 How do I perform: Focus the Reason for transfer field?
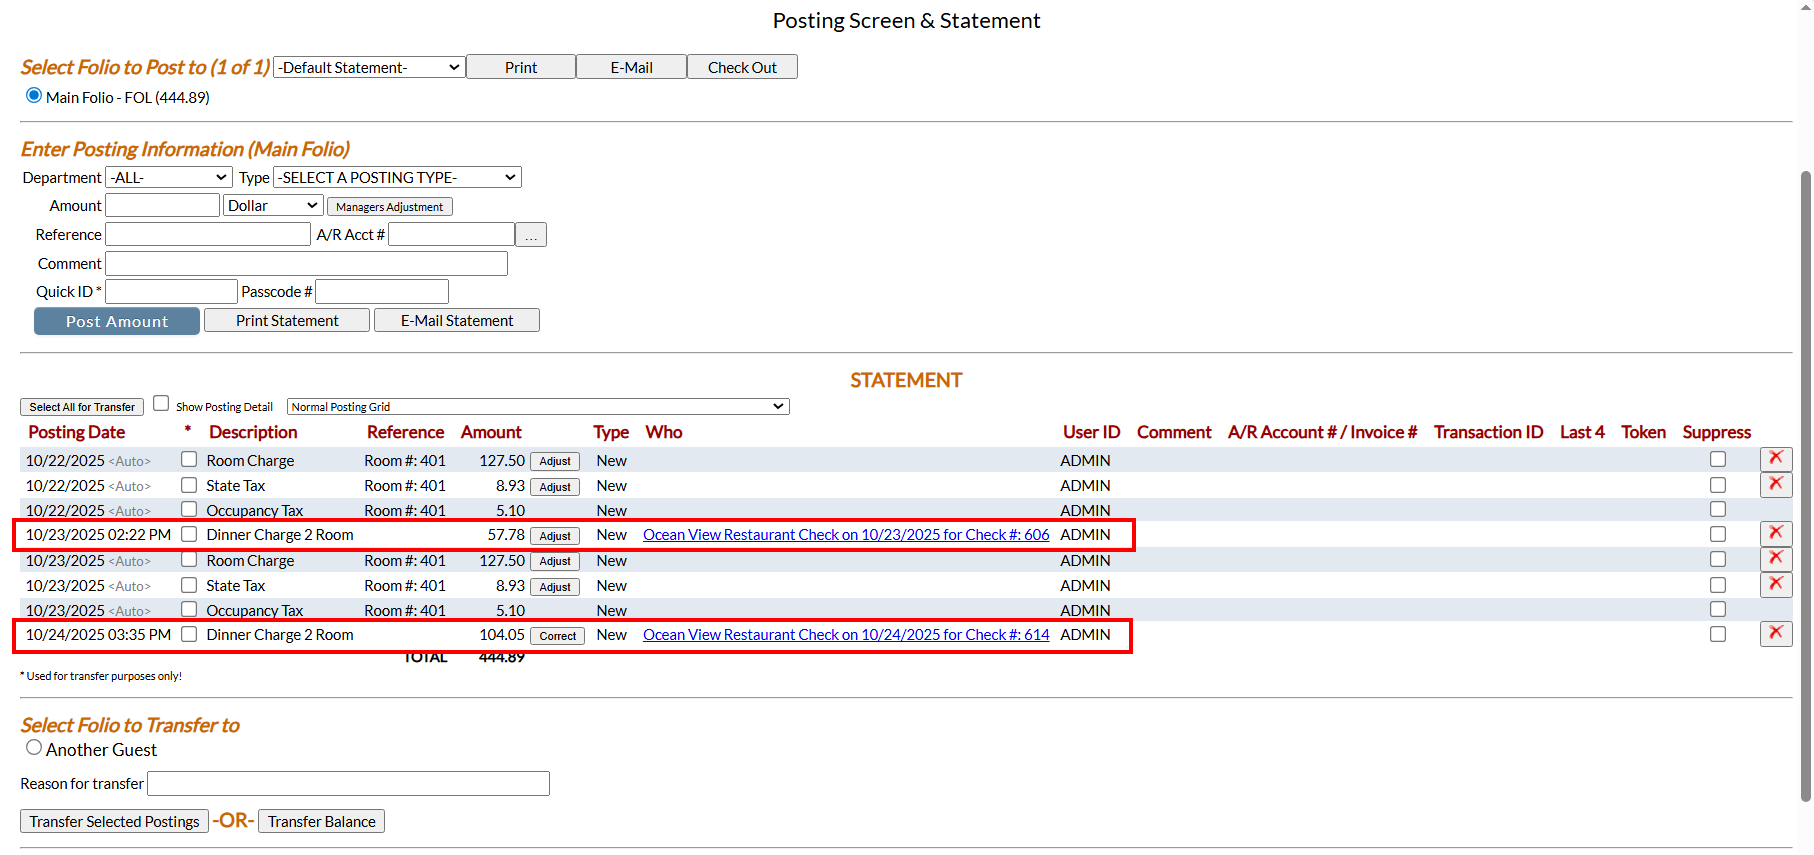(x=348, y=783)
